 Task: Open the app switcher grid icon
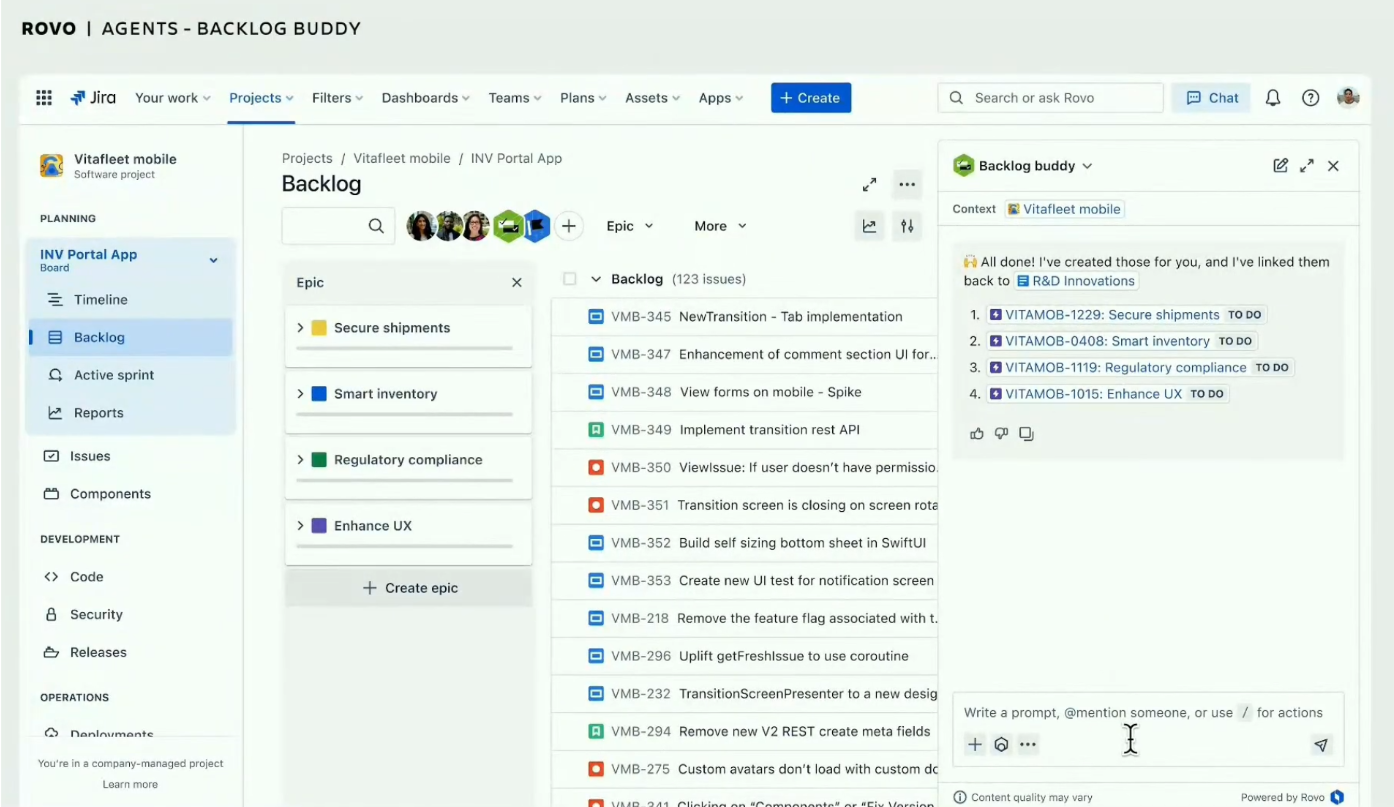tap(44, 98)
